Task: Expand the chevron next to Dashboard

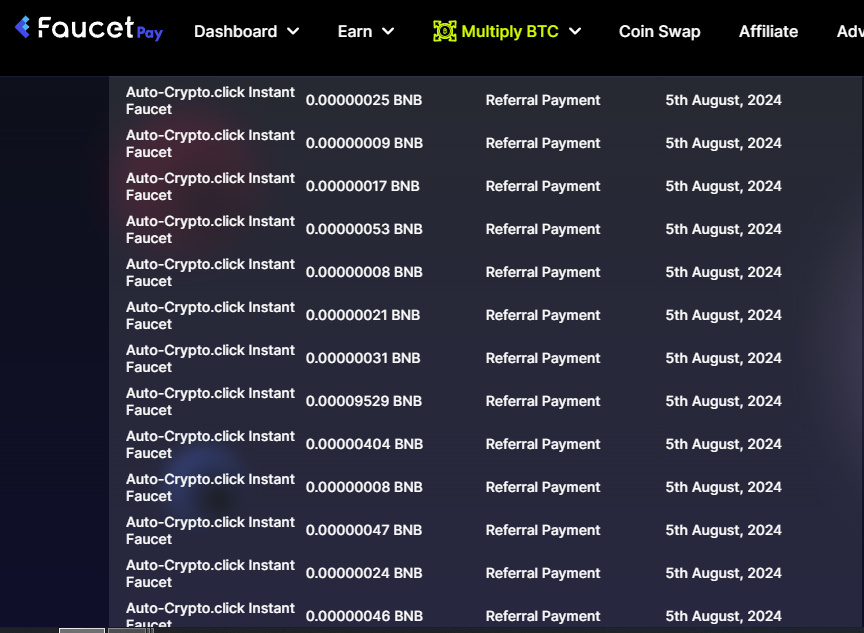Action: (294, 31)
